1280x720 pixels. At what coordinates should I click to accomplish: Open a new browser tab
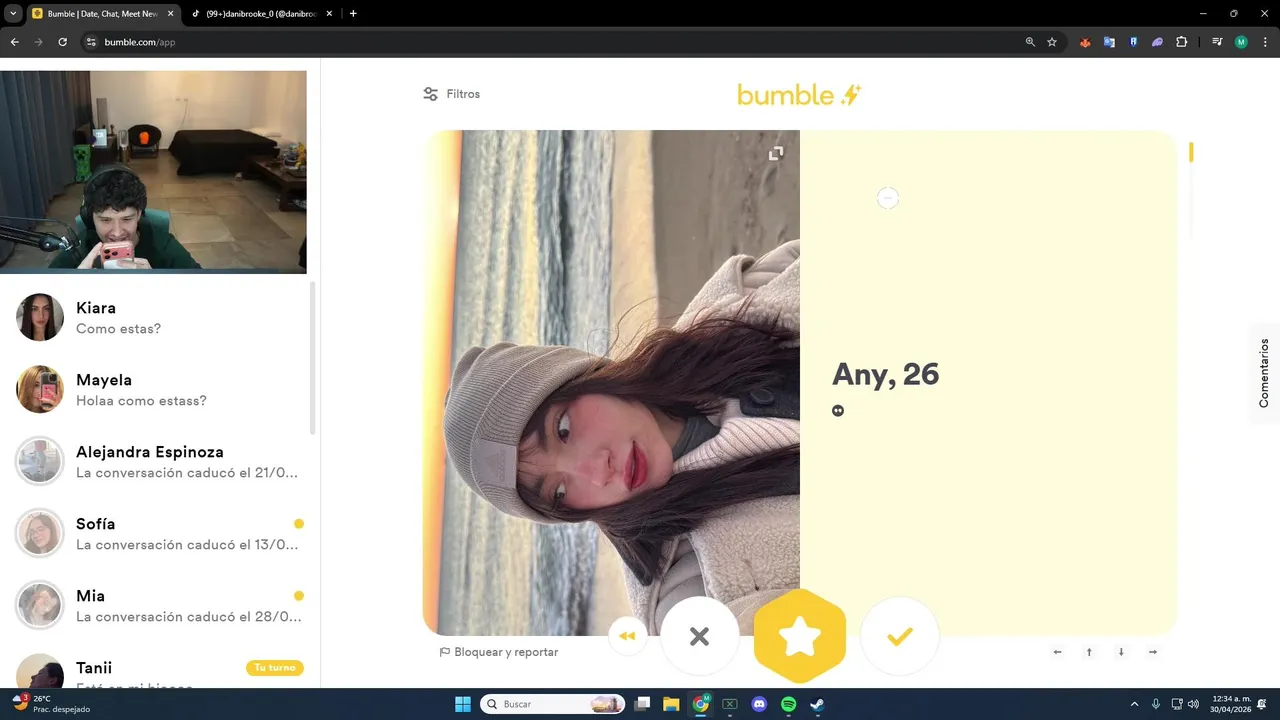[x=353, y=14]
